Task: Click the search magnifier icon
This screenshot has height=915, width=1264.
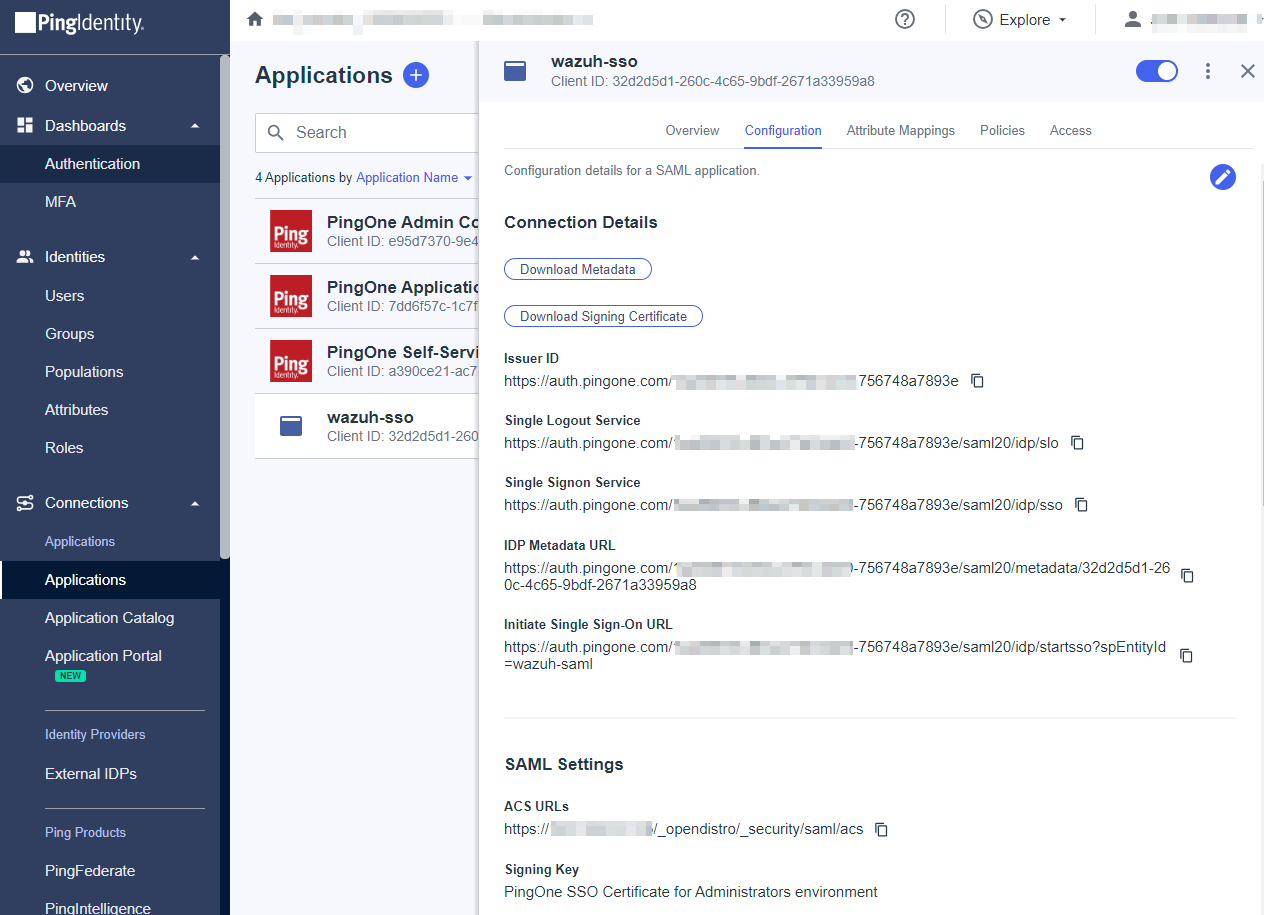Action: 276,133
